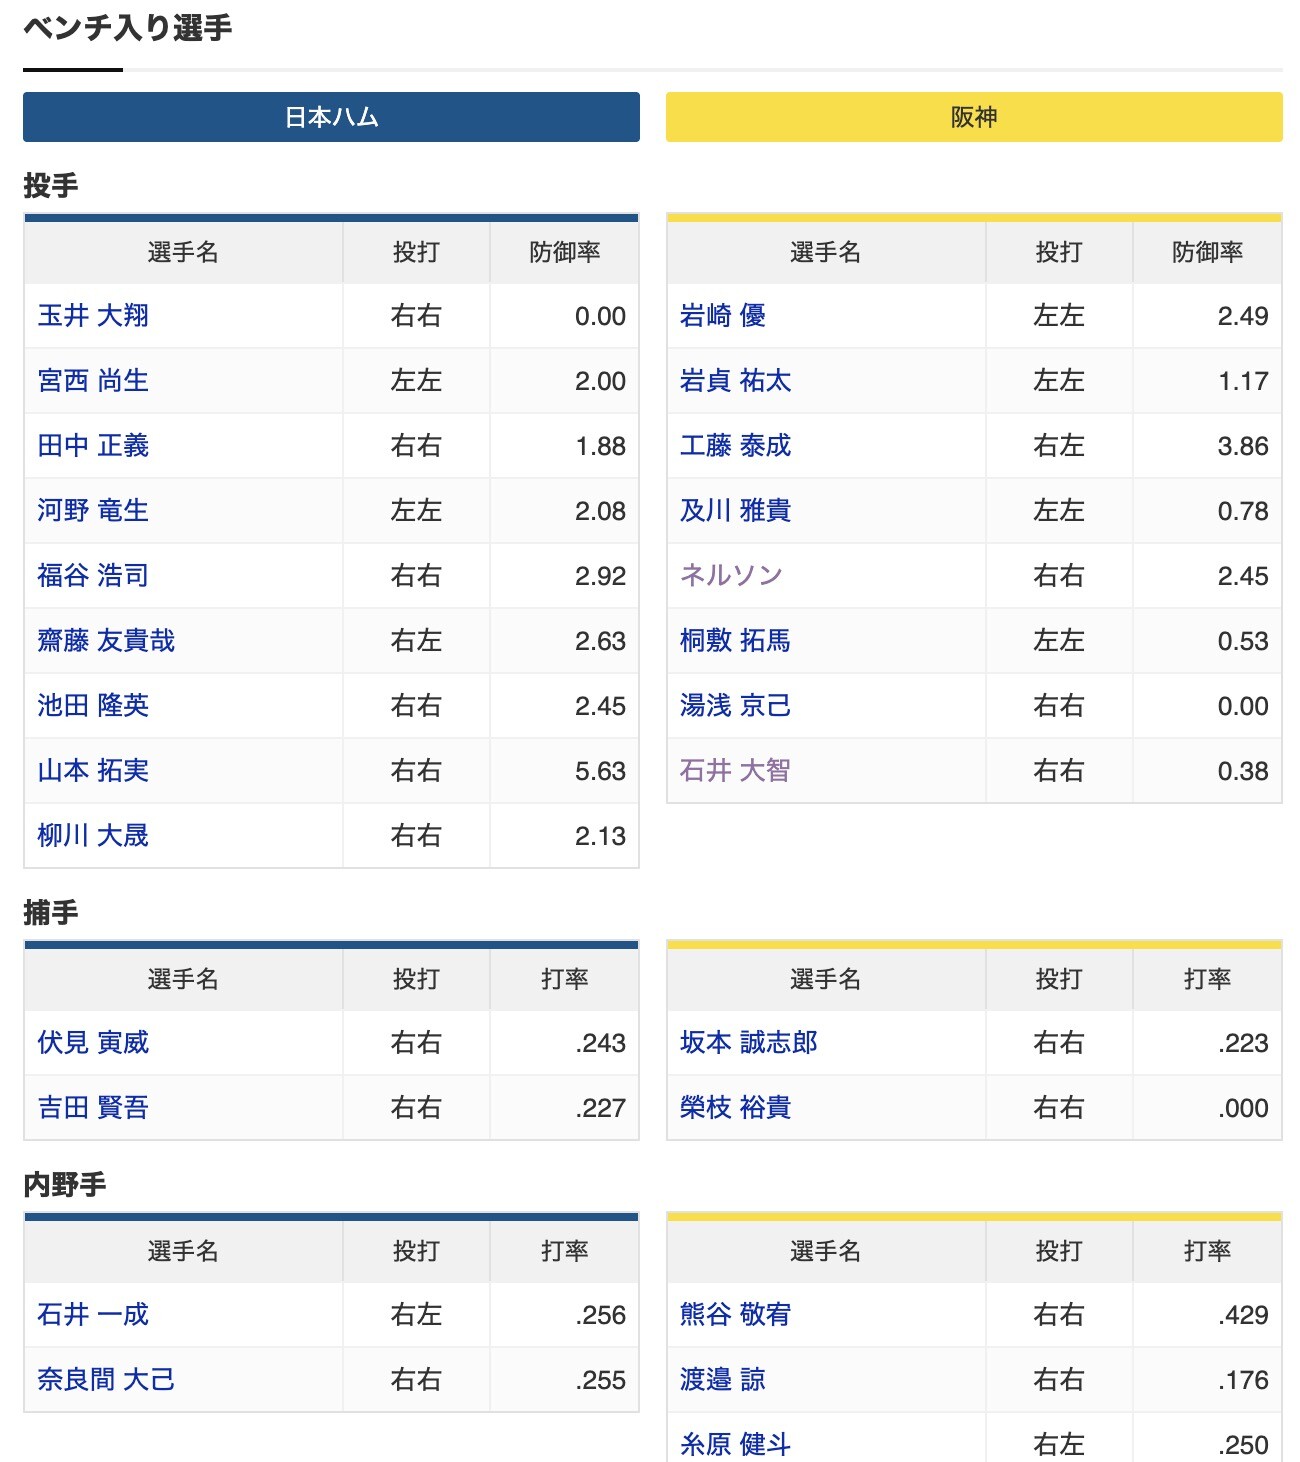Open 工藤 泰成 player page
1300x1462 pixels.
coord(736,446)
